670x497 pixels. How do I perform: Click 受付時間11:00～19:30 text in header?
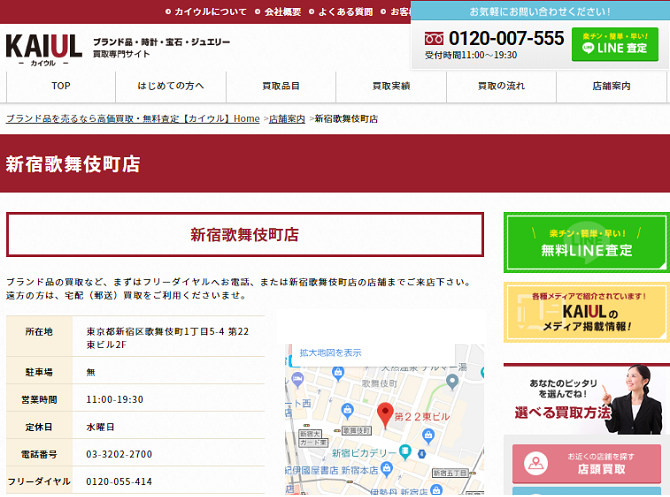[471, 55]
